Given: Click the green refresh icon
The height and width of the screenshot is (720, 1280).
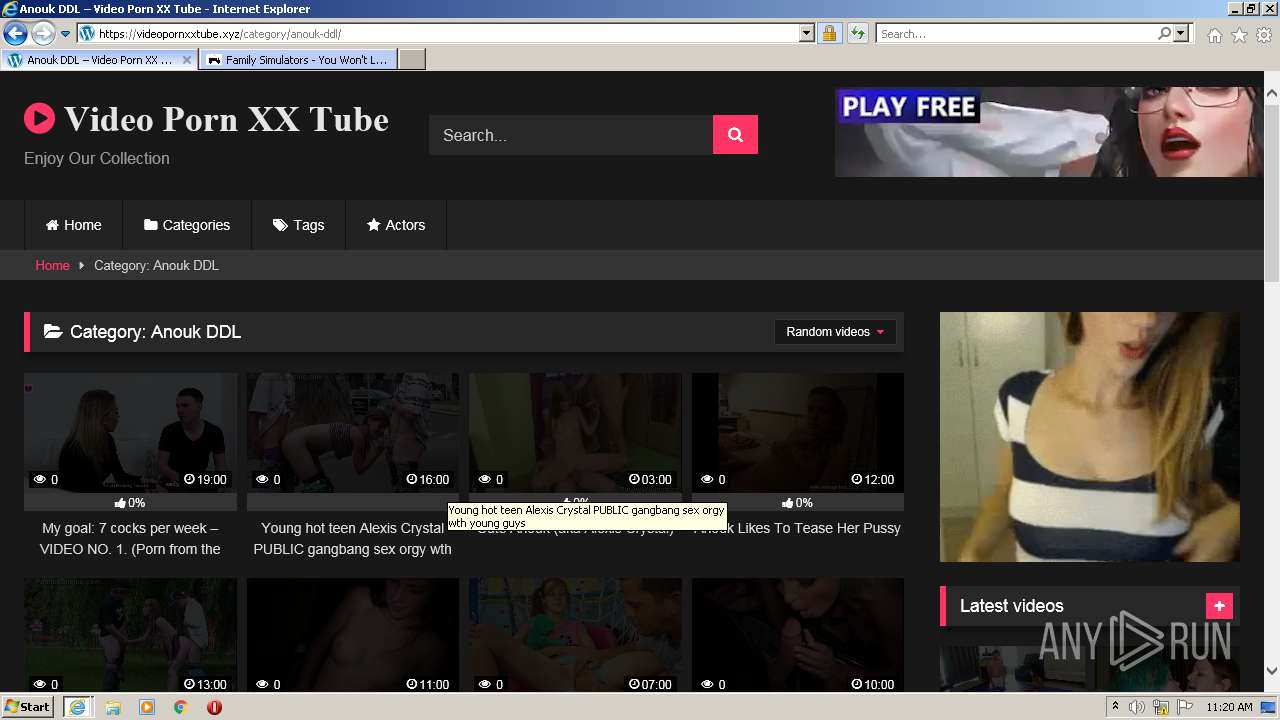Looking at the screenshot, I should (x=857, y=33).
